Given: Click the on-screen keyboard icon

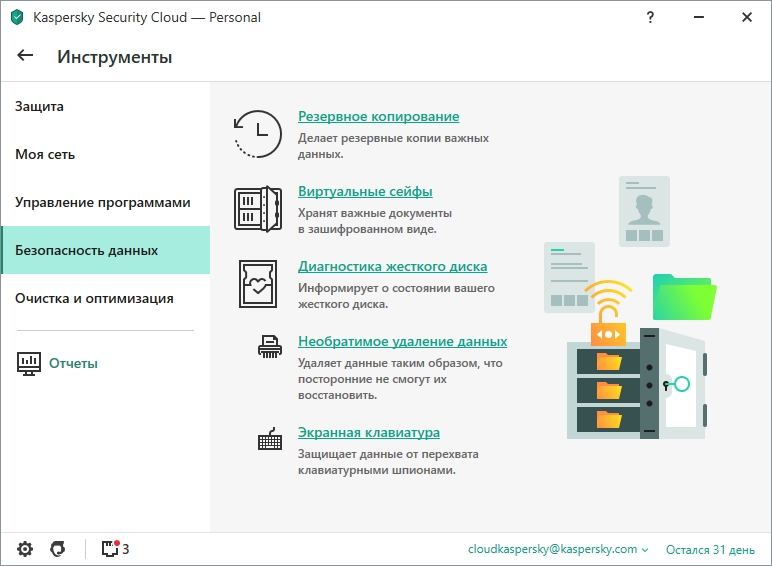Looking at the screenshot, I should pyautogui.click(x=270, y=439).
